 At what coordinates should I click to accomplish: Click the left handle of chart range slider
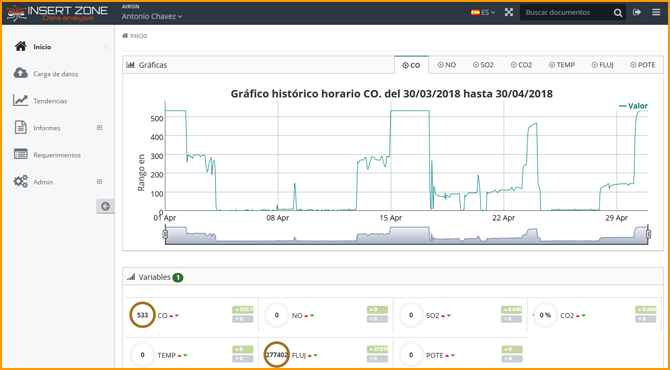pos(165,234)
